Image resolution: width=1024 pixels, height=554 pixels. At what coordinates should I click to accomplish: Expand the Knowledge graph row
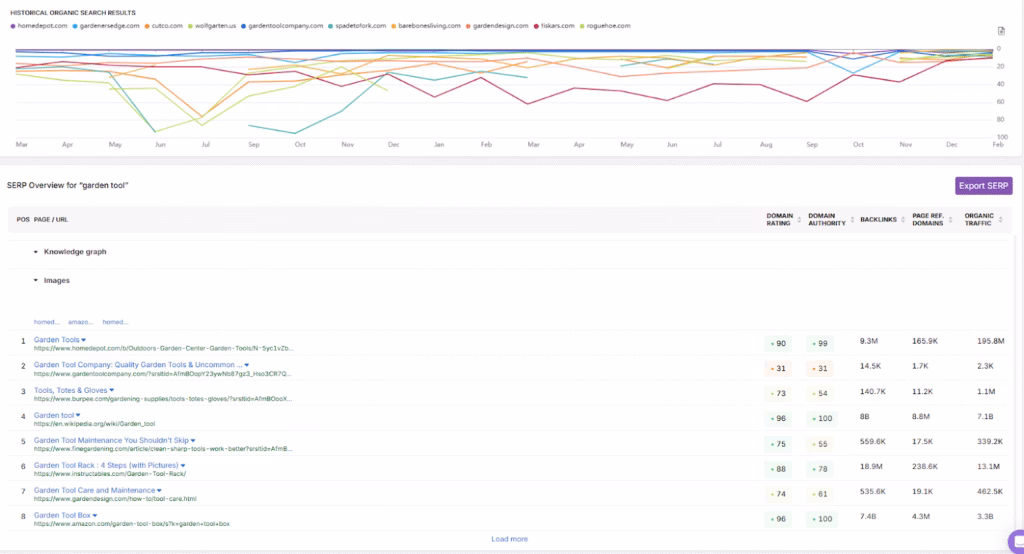pos(37,252)
